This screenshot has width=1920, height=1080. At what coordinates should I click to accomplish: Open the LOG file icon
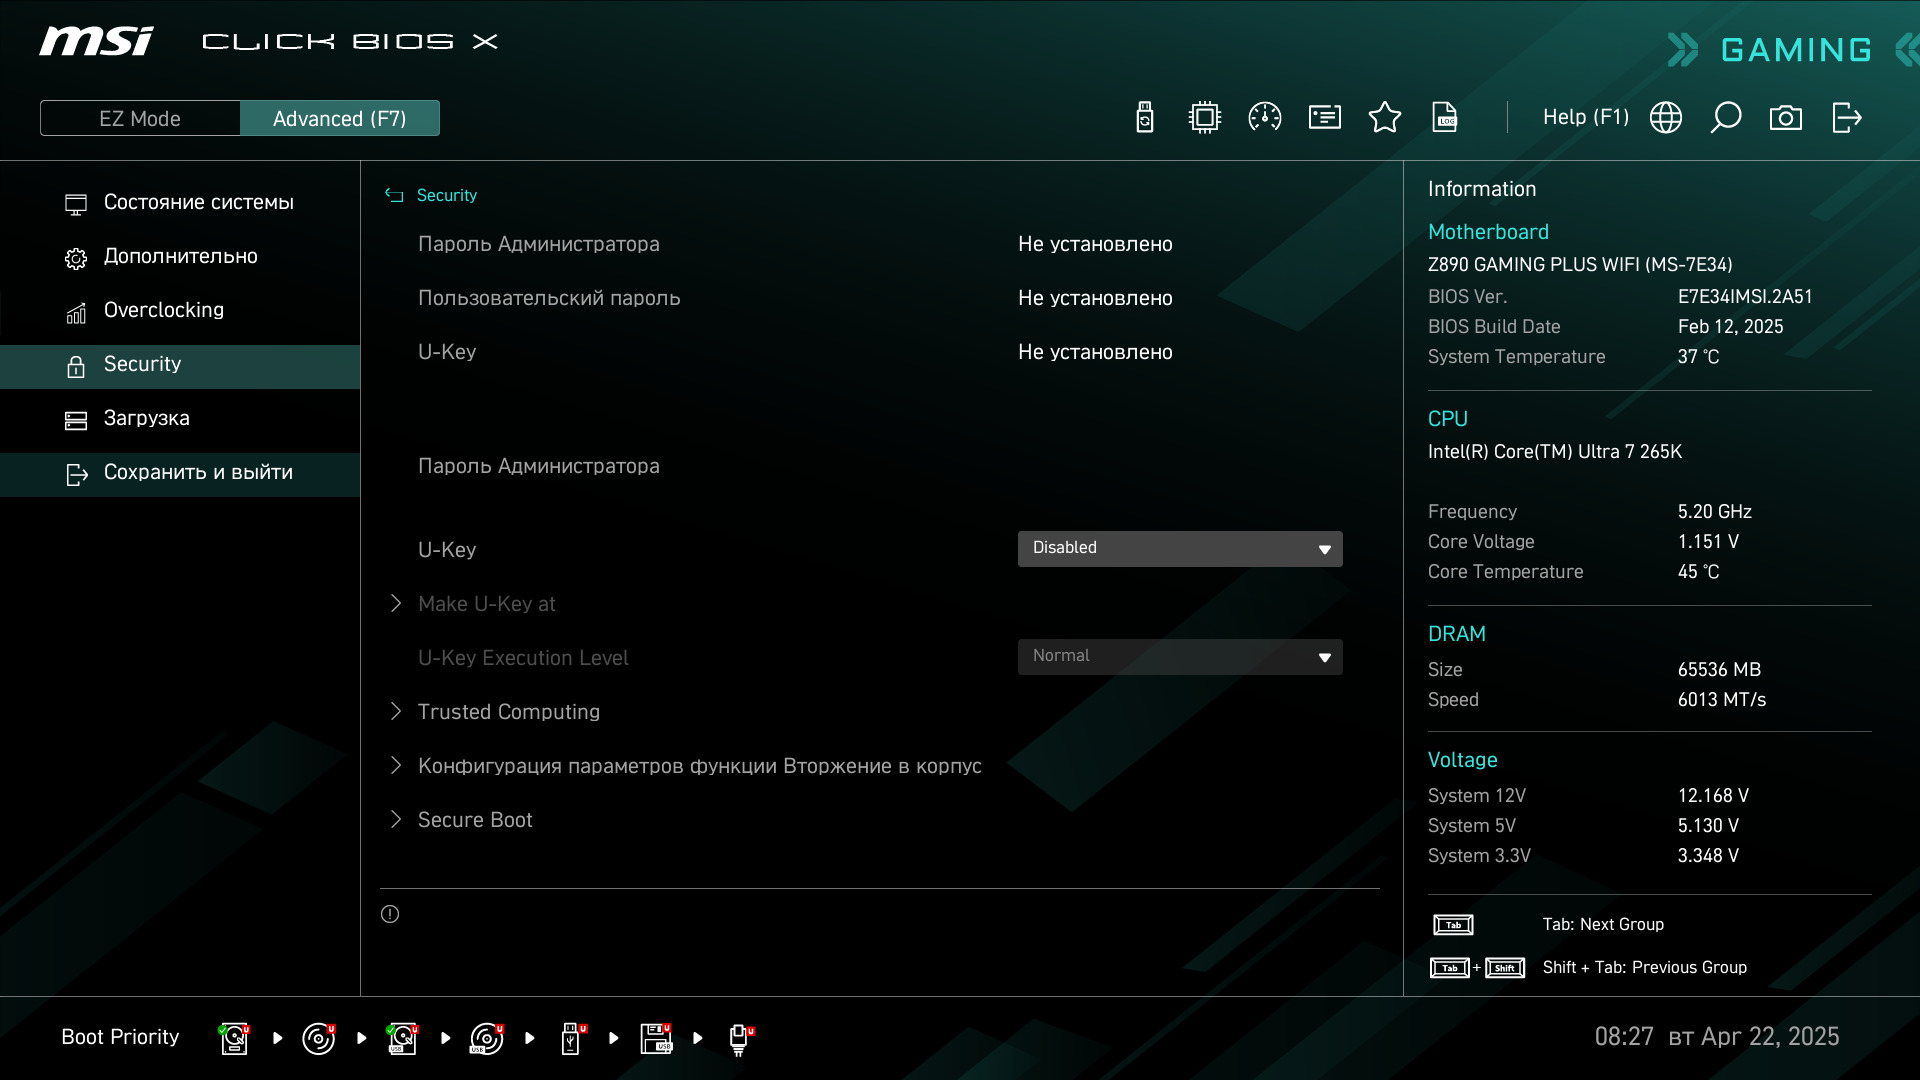pos(1445,117)
